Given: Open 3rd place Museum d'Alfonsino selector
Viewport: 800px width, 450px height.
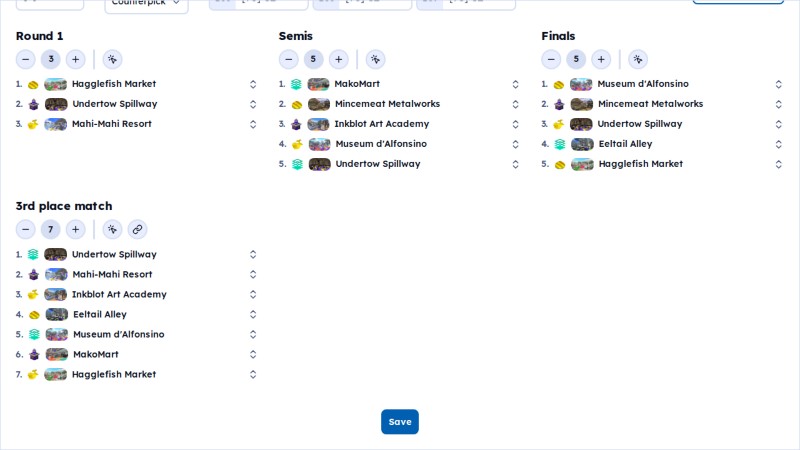Looking at the screenshot, I should (x=253, y=334).
